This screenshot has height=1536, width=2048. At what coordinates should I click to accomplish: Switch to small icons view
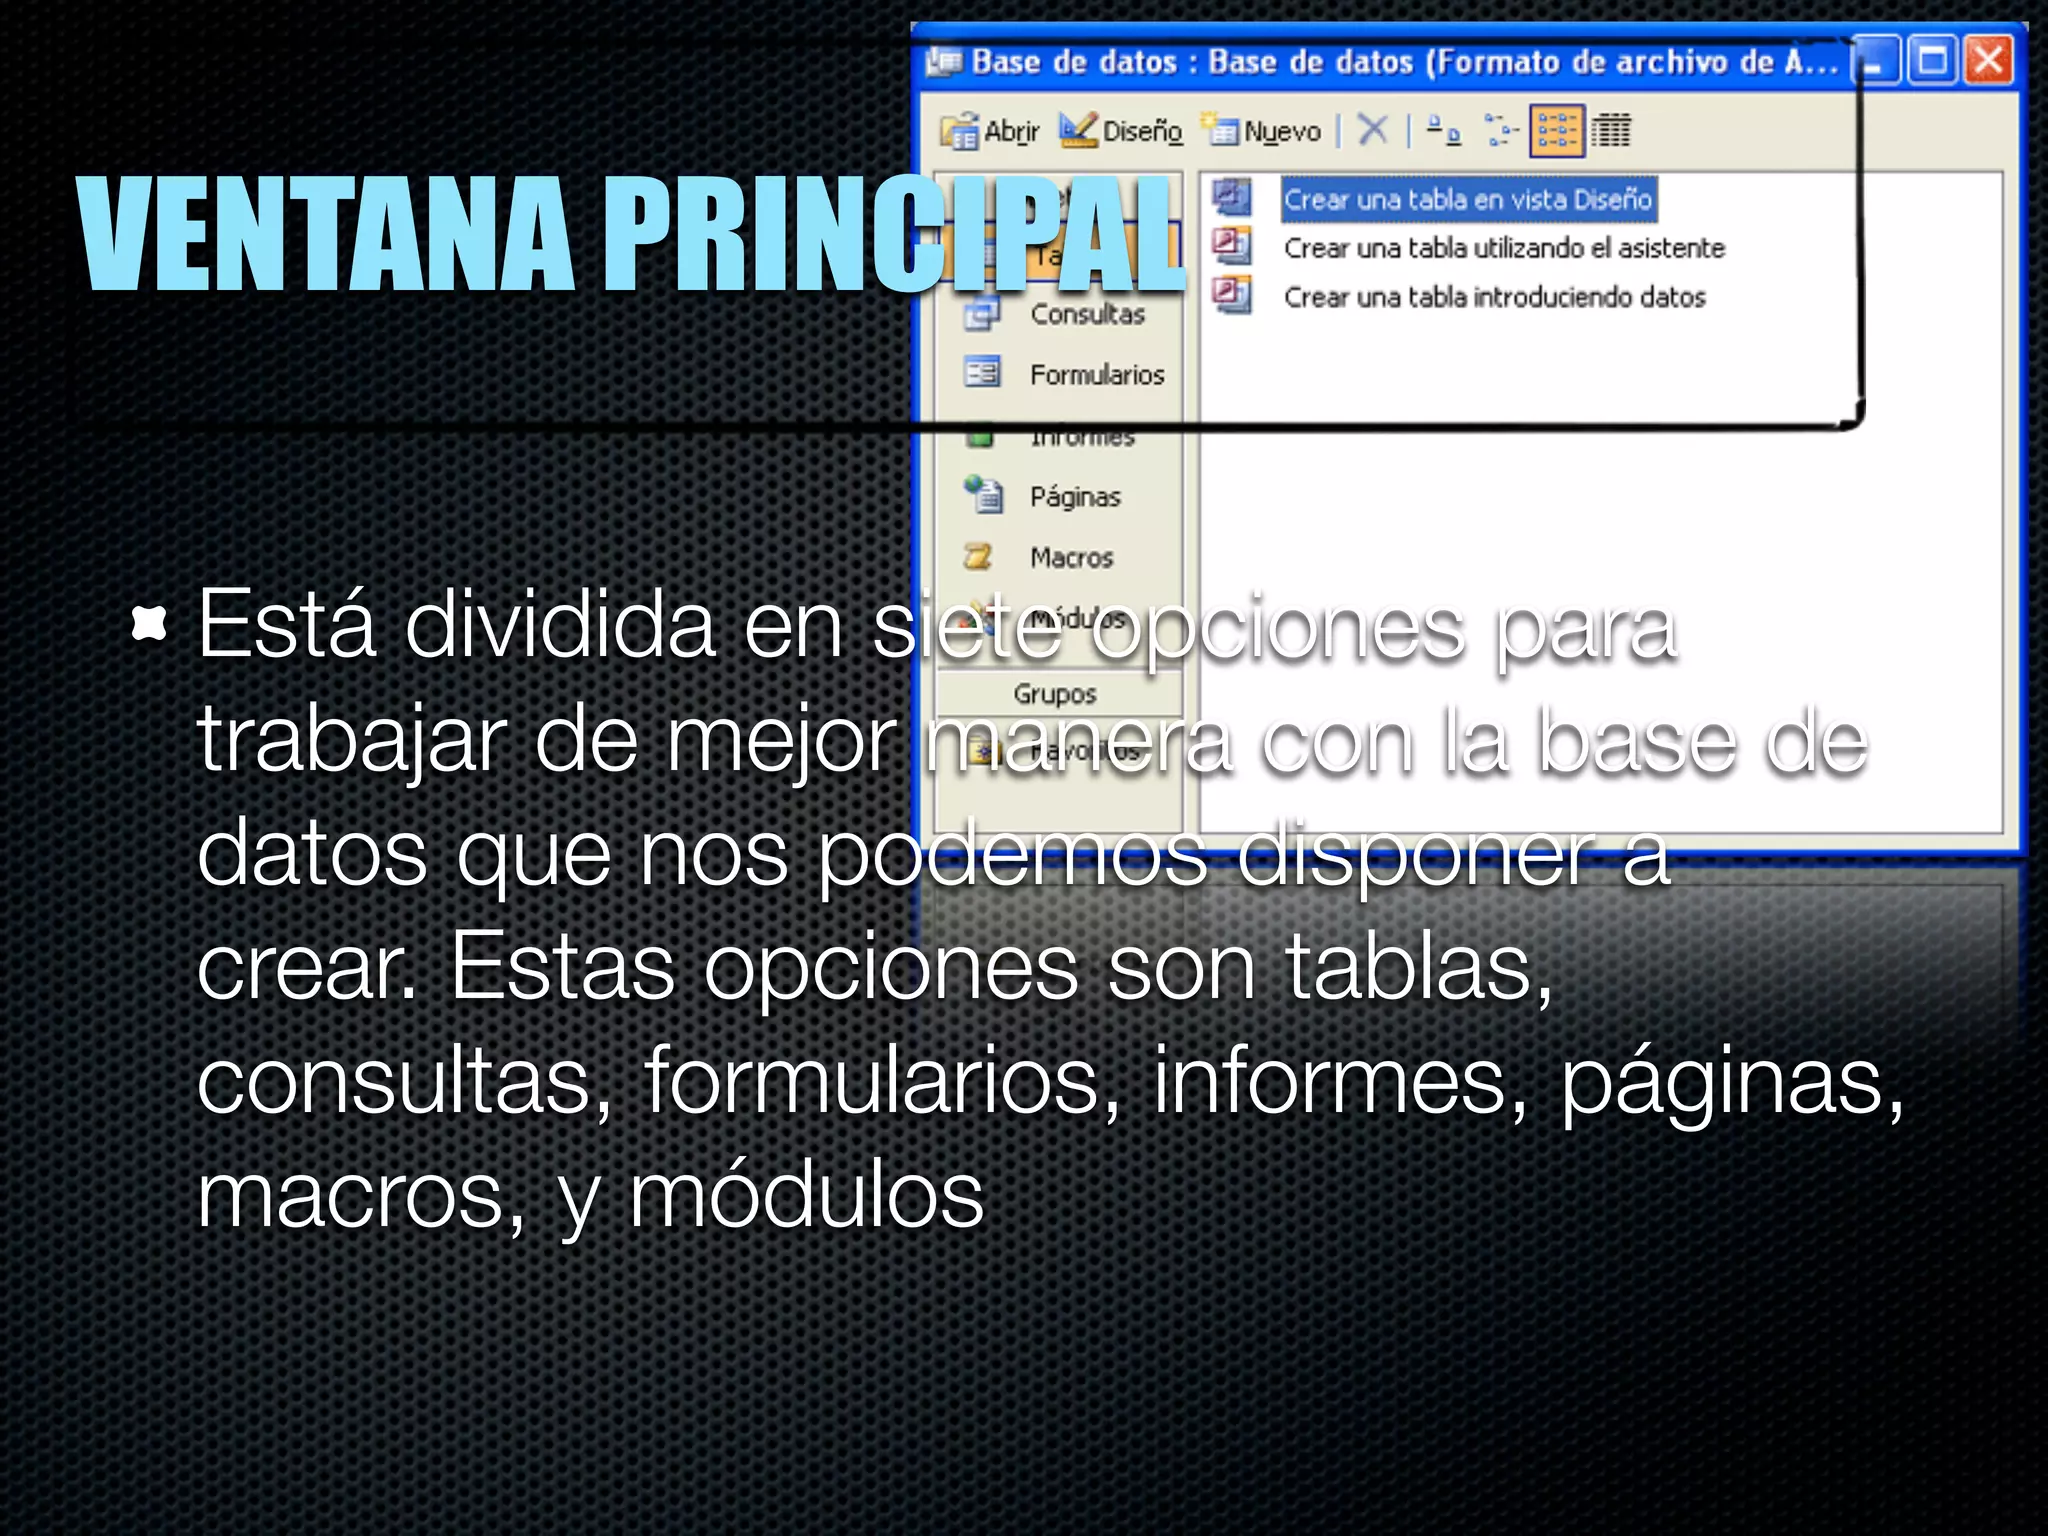(x=1500, y=130)
